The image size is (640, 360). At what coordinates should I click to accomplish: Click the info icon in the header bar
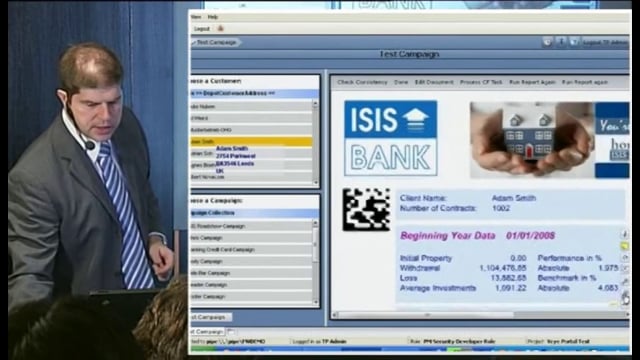tap(561, 42)
